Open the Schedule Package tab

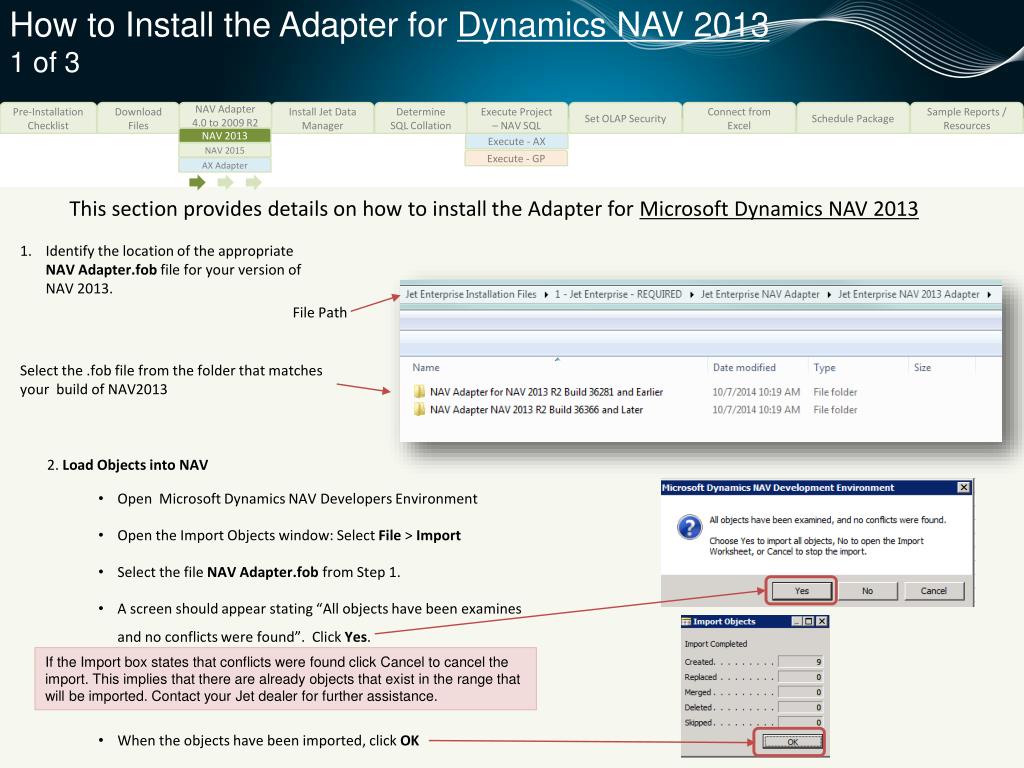[852, 118]
